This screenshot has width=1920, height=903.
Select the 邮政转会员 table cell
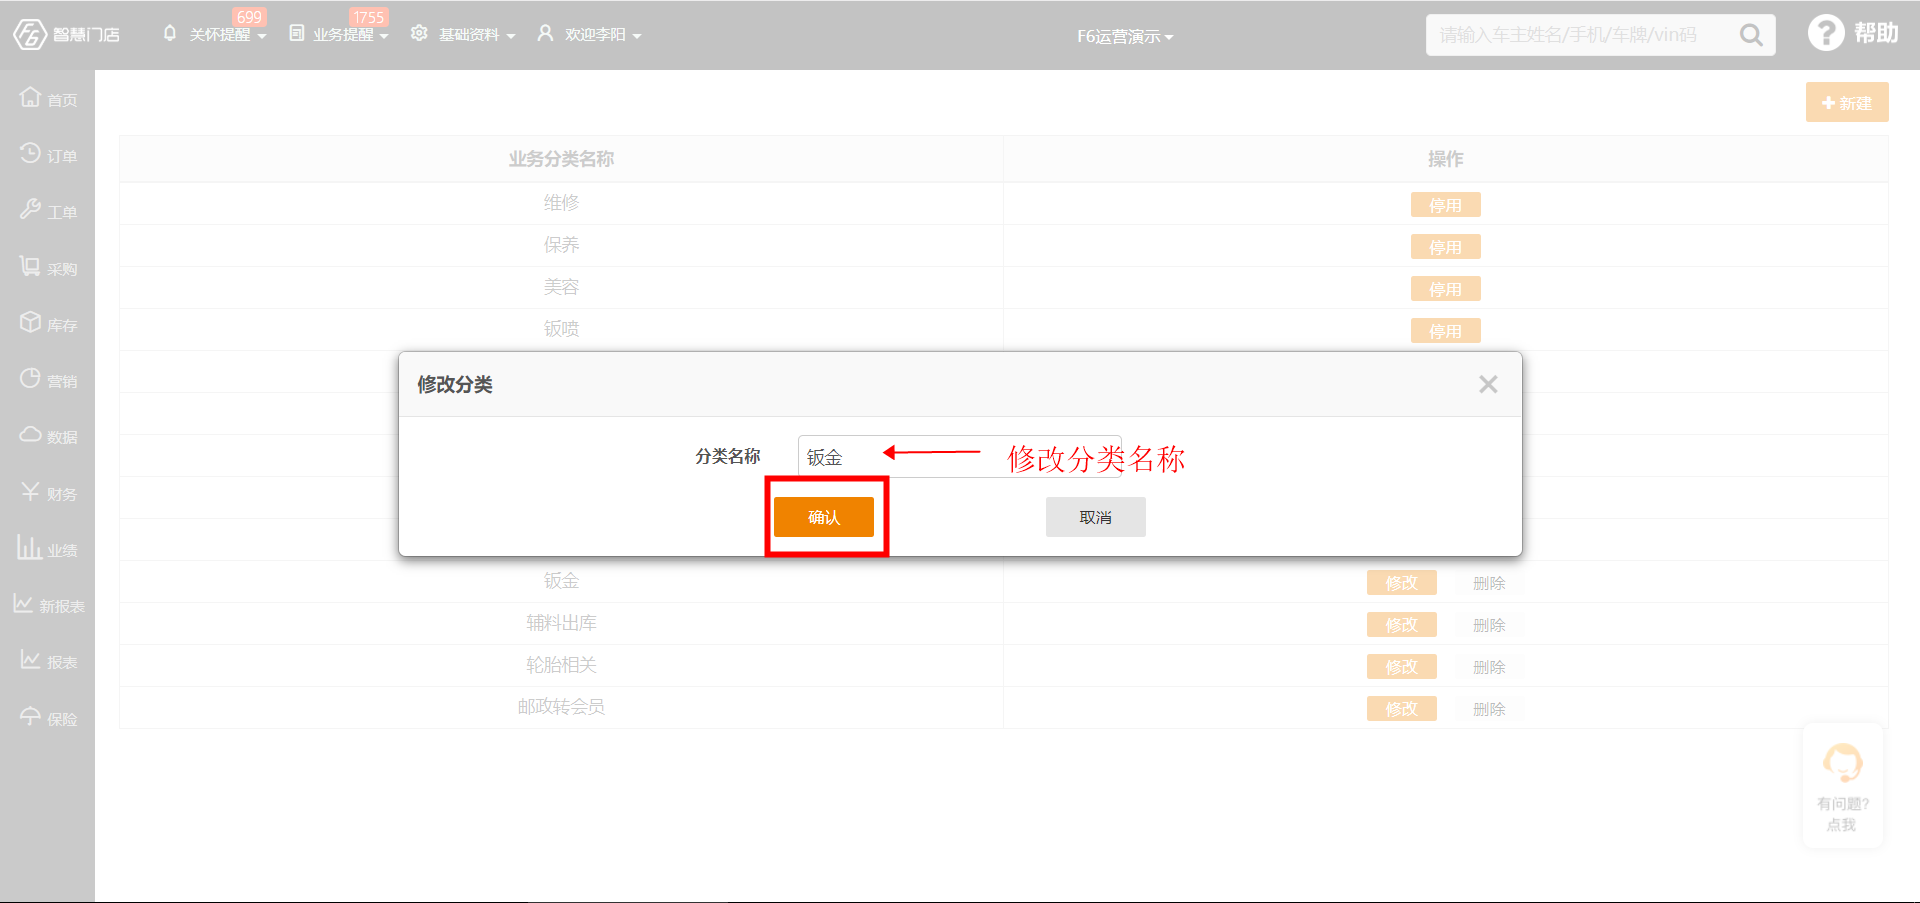(561, 707)
